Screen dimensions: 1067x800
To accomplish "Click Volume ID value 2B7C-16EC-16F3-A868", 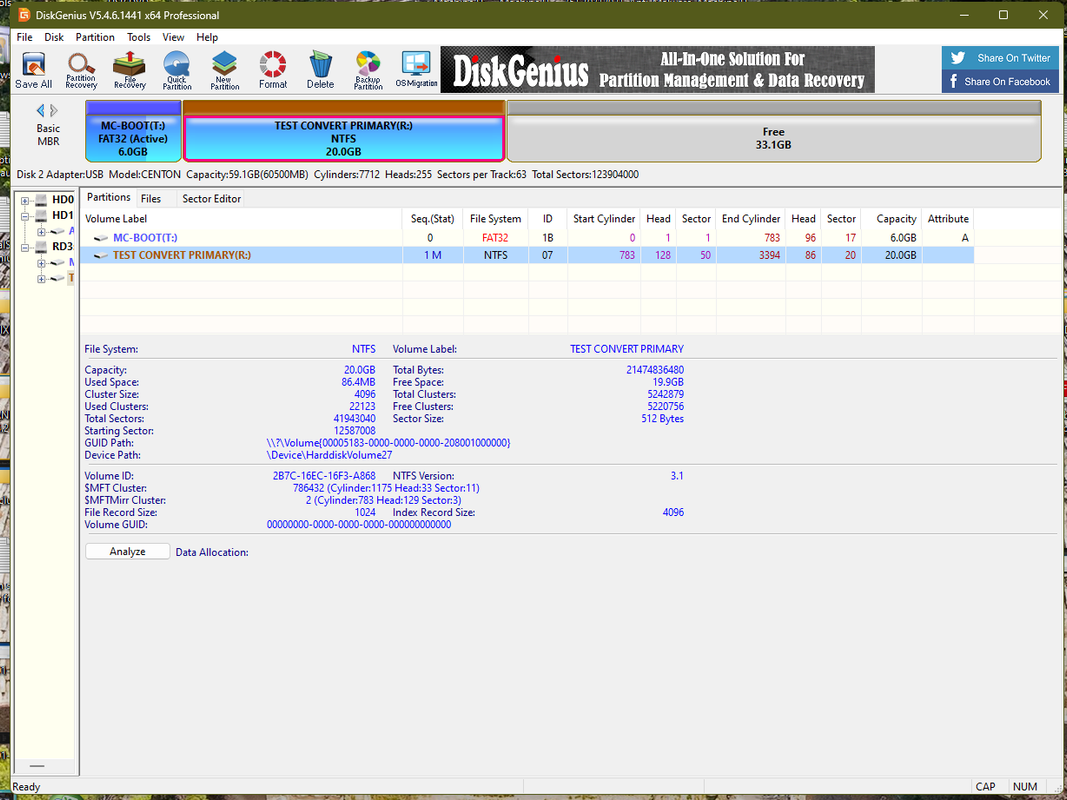I will click(324, 476).
